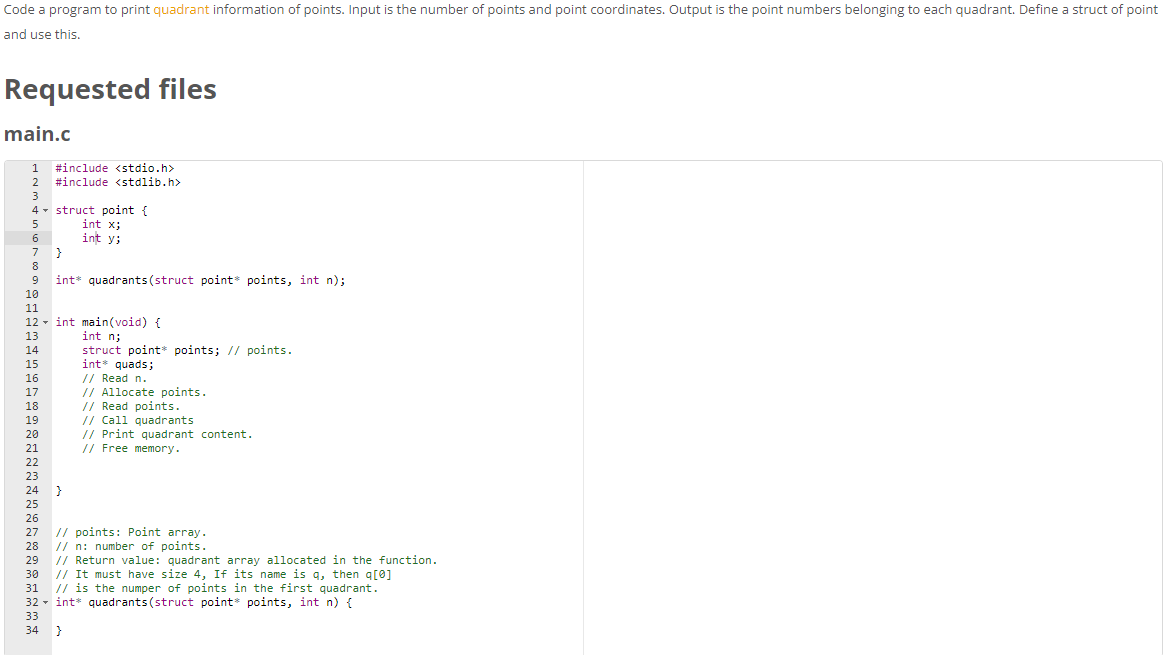The height and width of the screenshot is (655, 1170).
Task: Click the closing brace on line 24
Action: click(x=58, y=490)
